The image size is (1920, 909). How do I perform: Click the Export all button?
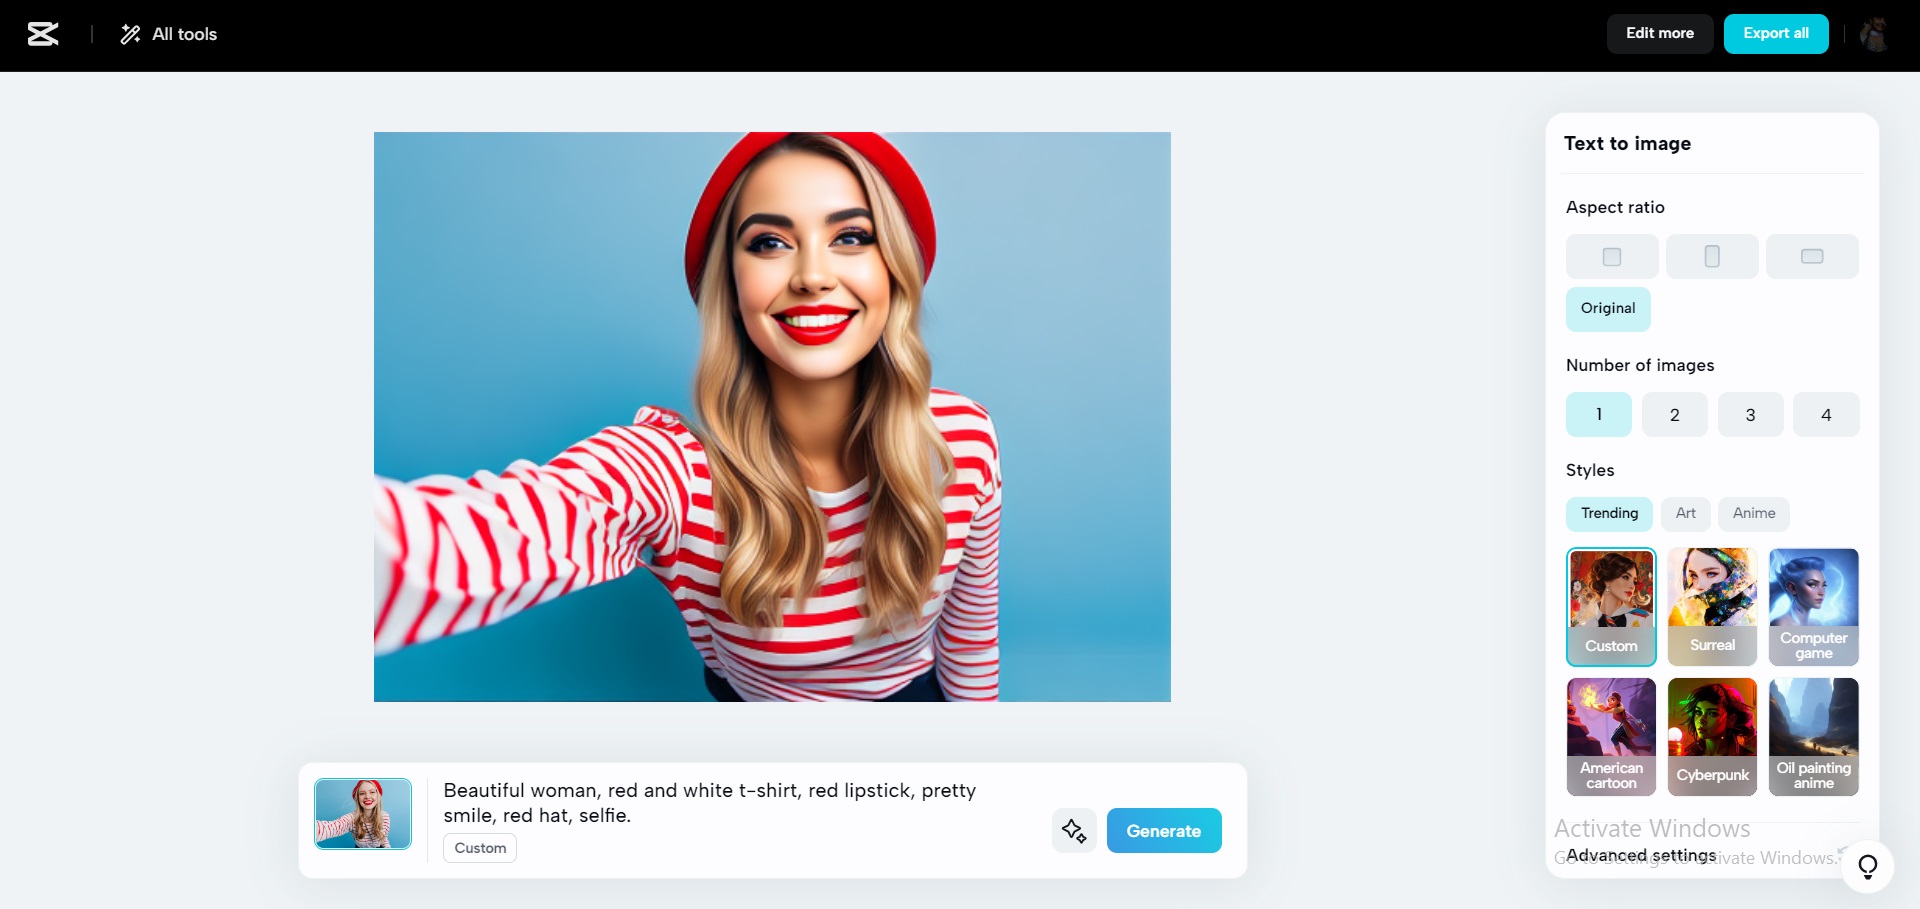[x=1776, y=33]
